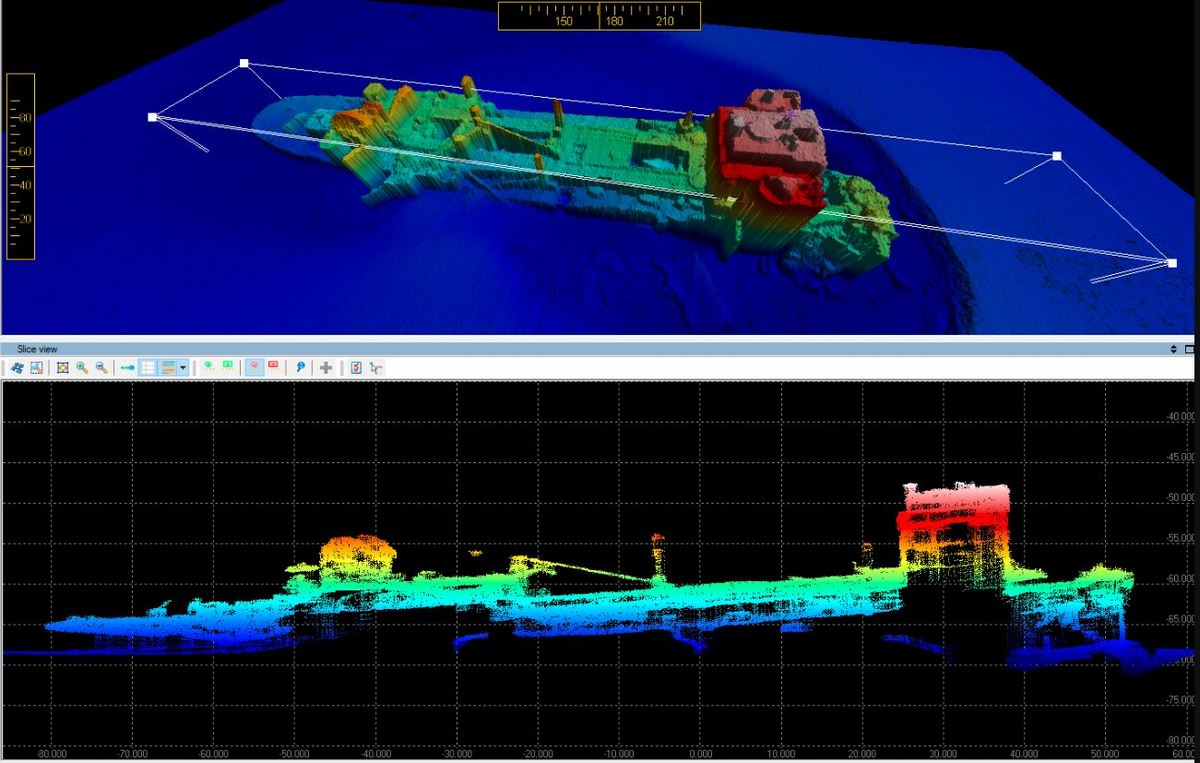Image resolution: width=1200 pixels, height=763 pixels.
Task: Click the zoom in magnifier icon
Action: click(x=82, y=368)
